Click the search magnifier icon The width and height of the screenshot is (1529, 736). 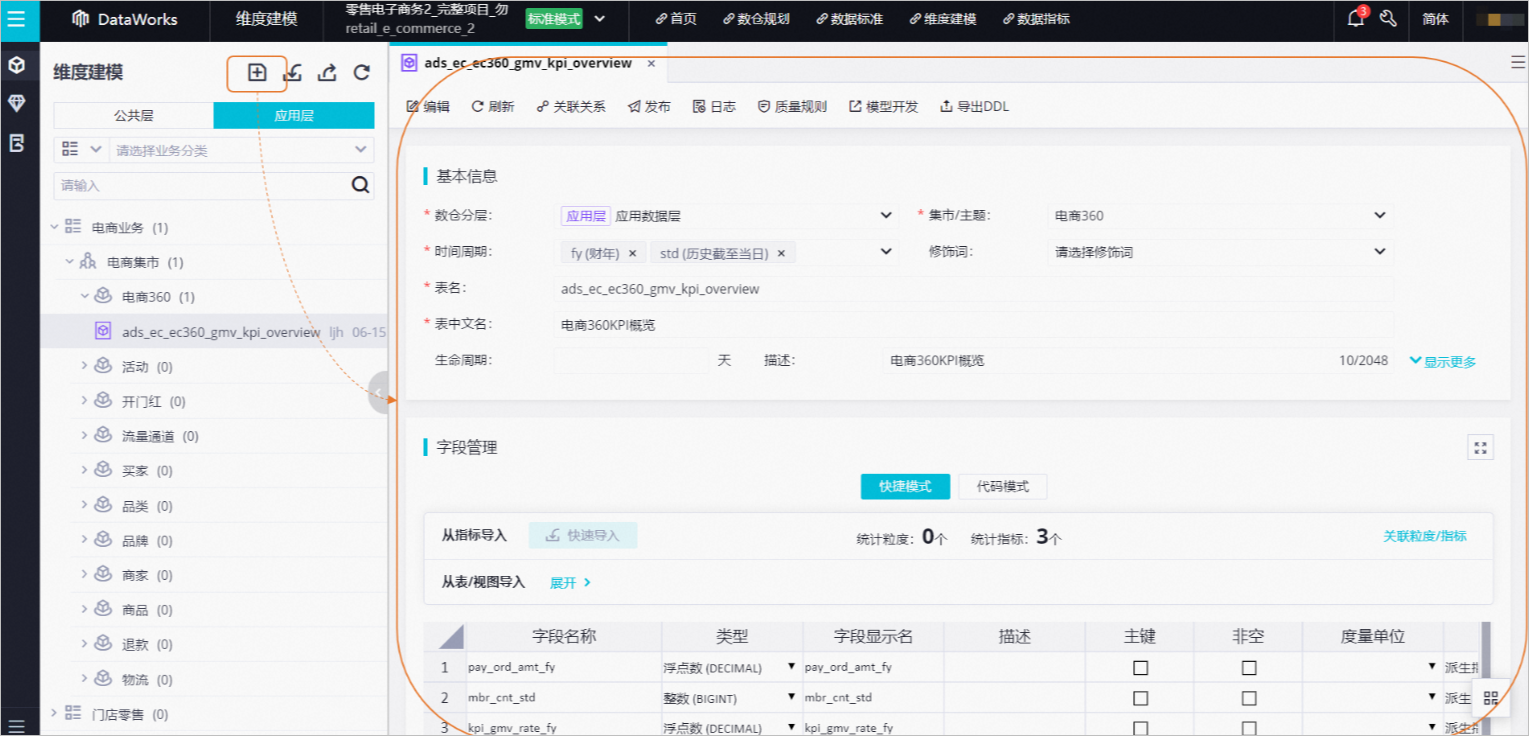pyautogui.click(x=360, y=185)
